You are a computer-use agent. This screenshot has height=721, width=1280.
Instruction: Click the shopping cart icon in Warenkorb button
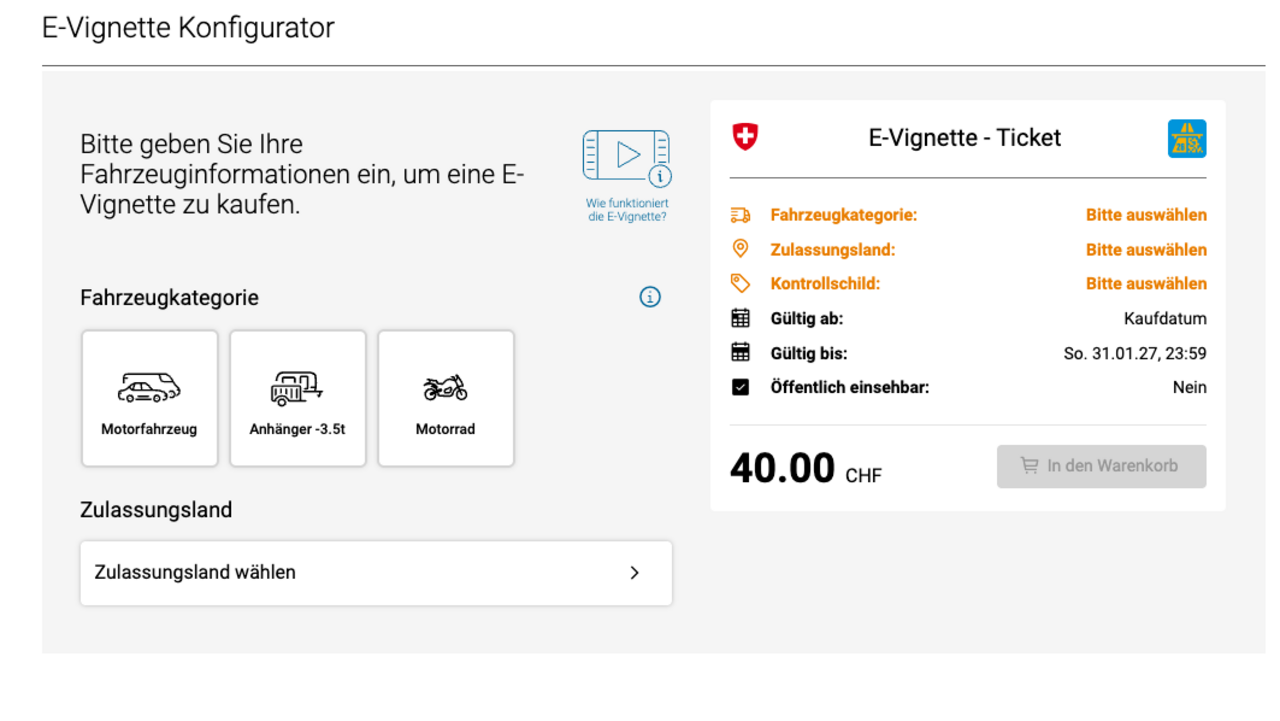[x=1030, y=466]
